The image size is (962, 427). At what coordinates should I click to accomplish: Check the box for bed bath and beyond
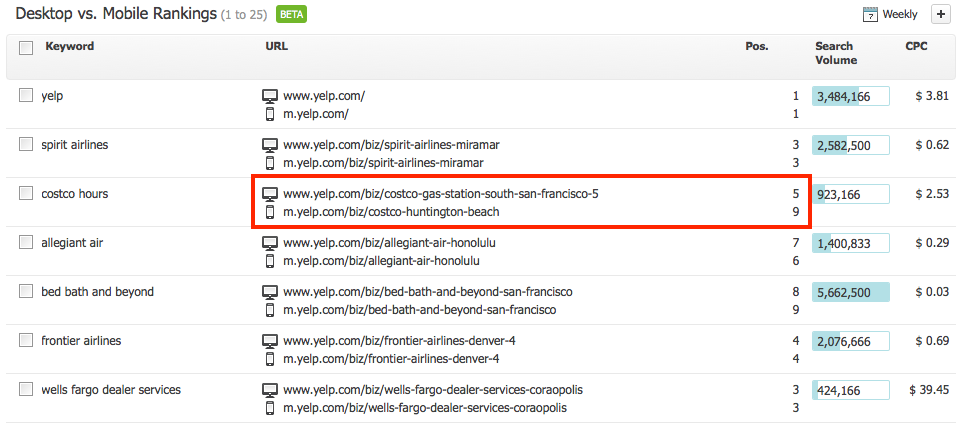point(26,291)
